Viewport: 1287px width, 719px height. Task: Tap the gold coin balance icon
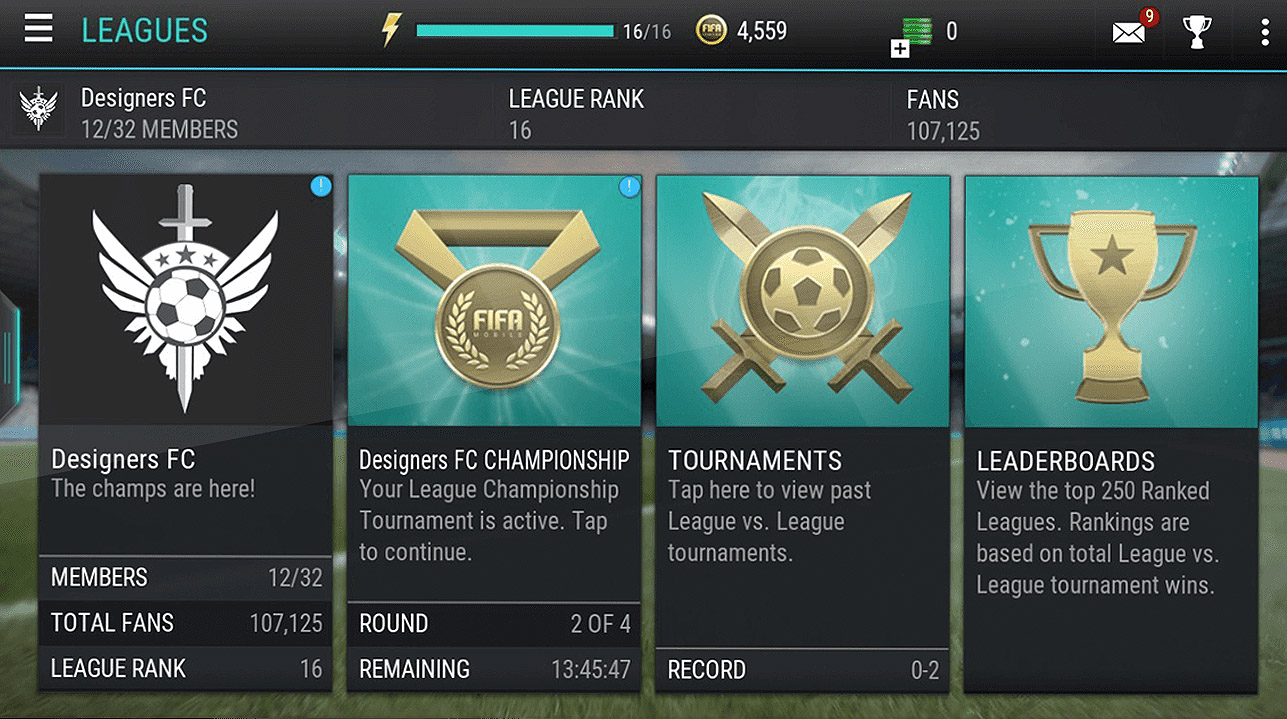711,31
